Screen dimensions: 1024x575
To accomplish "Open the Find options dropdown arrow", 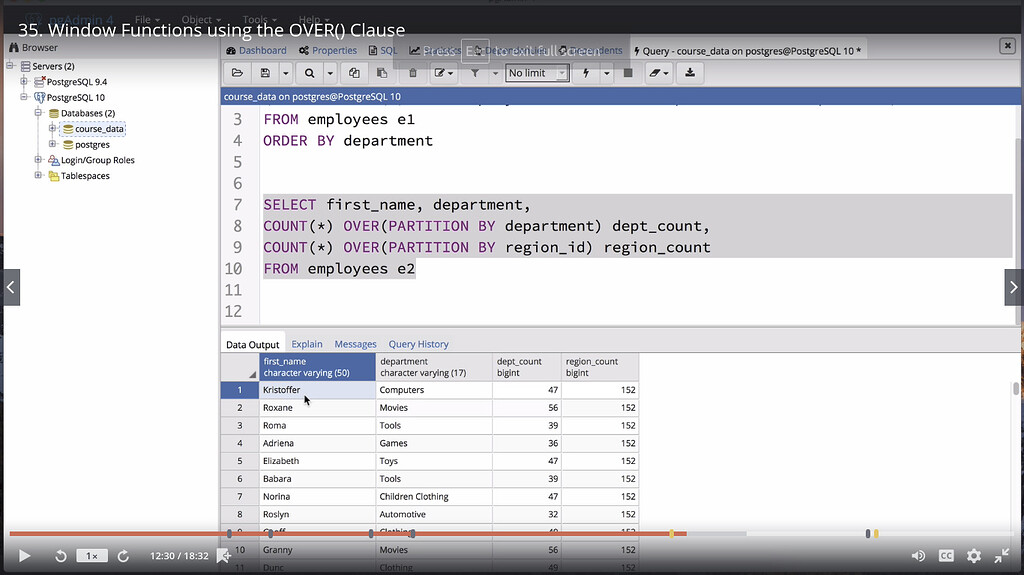I will click(x=330, y=73).
